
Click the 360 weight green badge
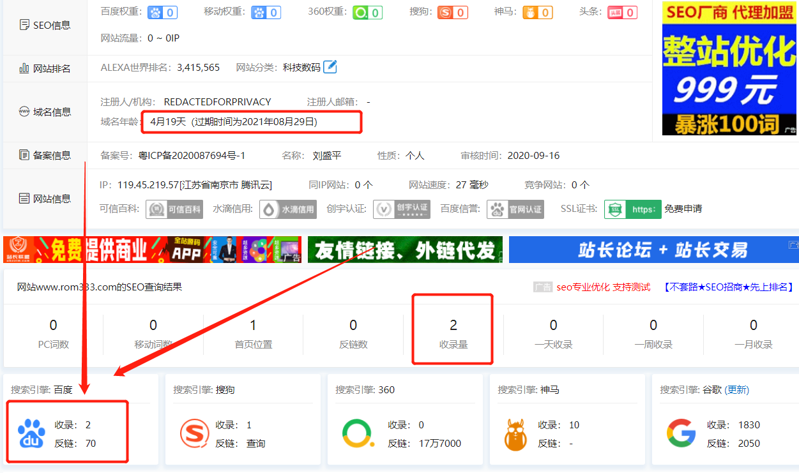[x=368, y=13]
